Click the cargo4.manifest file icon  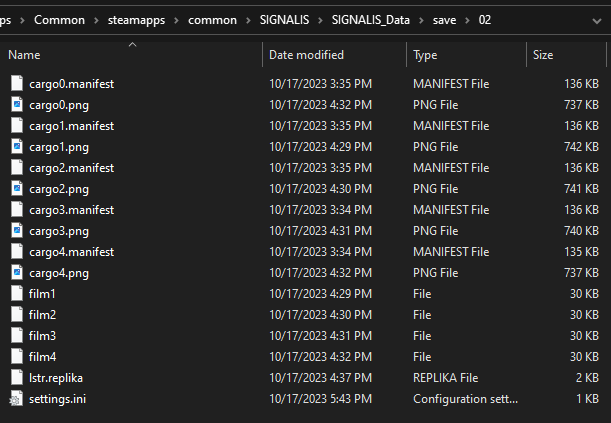(x=16, y=252)
